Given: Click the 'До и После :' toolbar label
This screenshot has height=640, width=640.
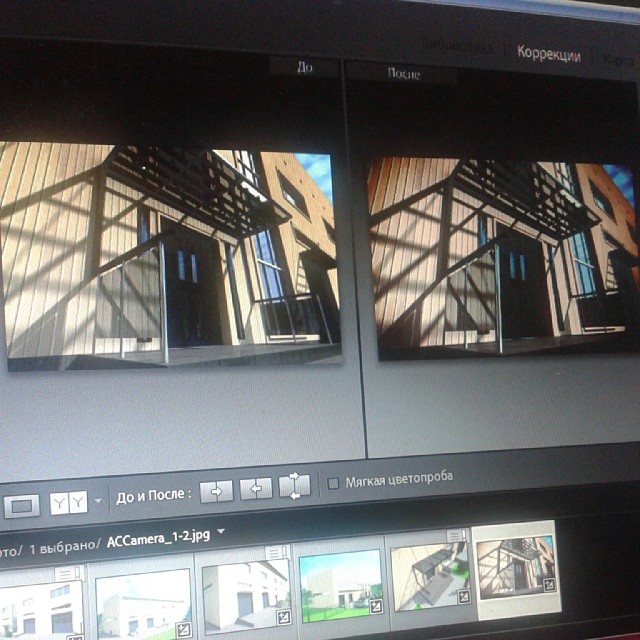Looking at the screenshot, I should tap(153, 496).
